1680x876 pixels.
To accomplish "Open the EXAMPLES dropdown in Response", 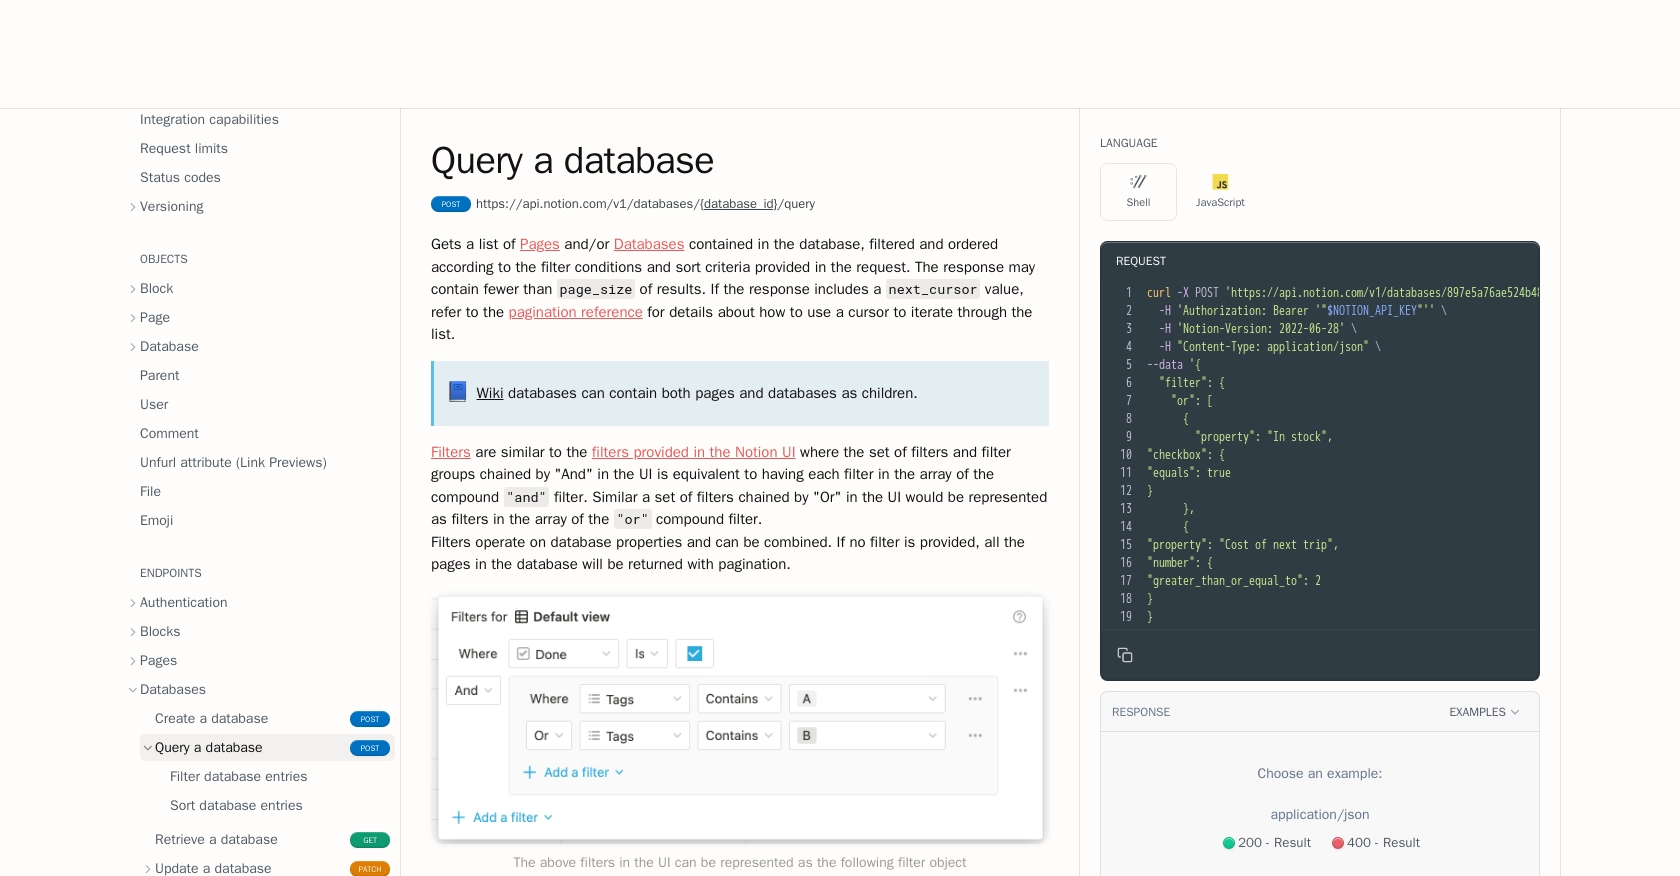I will point(1484,712).
